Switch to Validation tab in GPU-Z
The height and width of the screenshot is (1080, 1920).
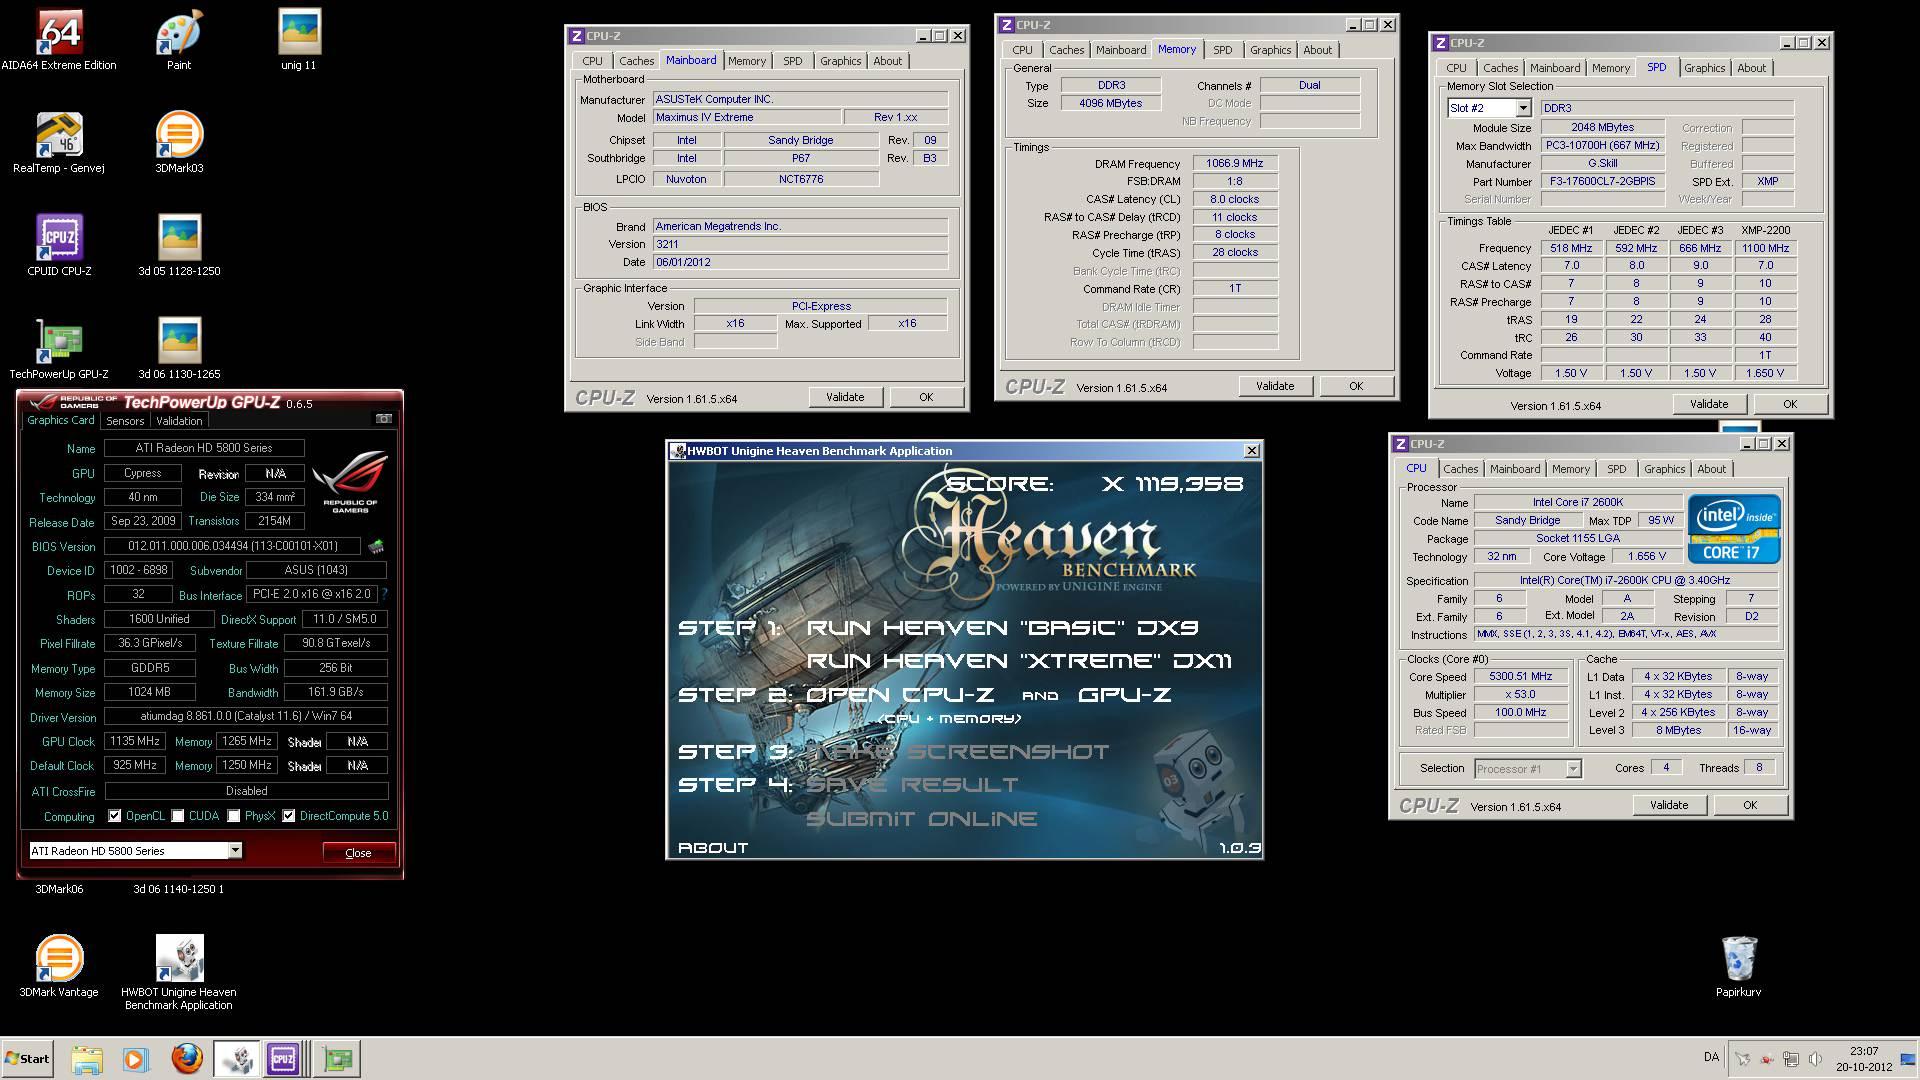coord(179,421)
